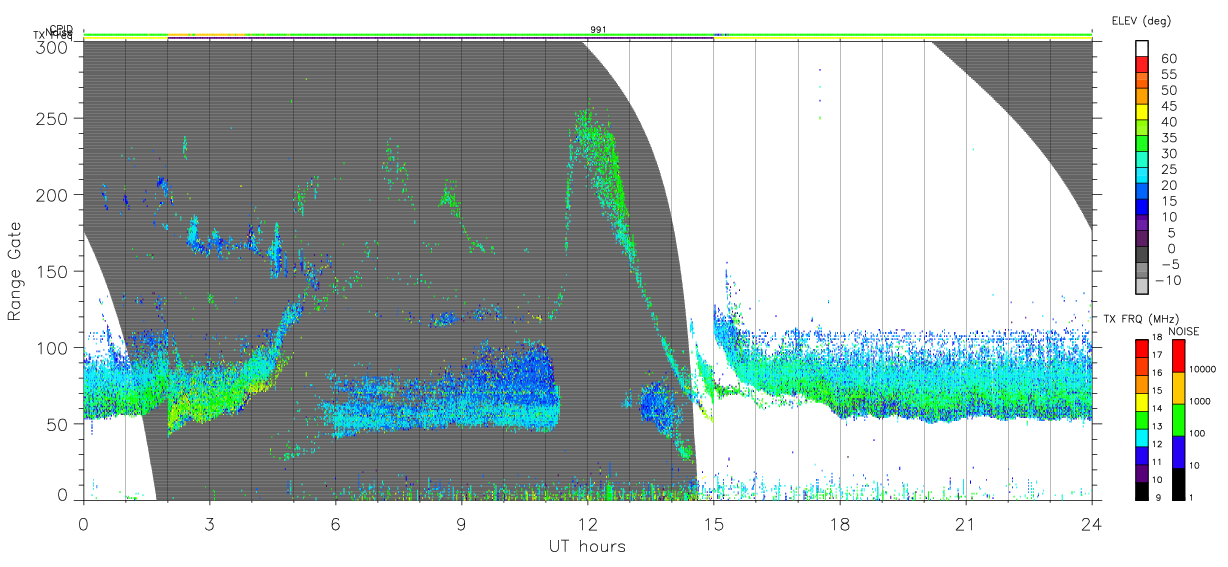Click the 0 tick on Range Gate axis
The image size is (1228, 567).
(62, 493)
